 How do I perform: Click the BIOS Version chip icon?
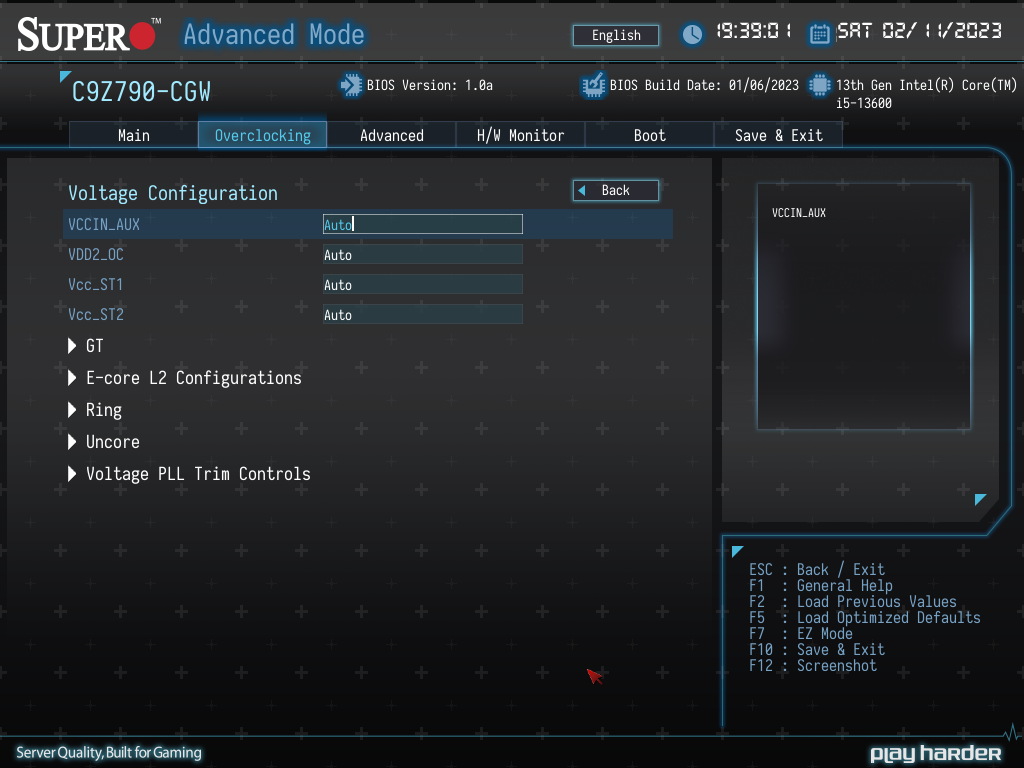[351, 86]
